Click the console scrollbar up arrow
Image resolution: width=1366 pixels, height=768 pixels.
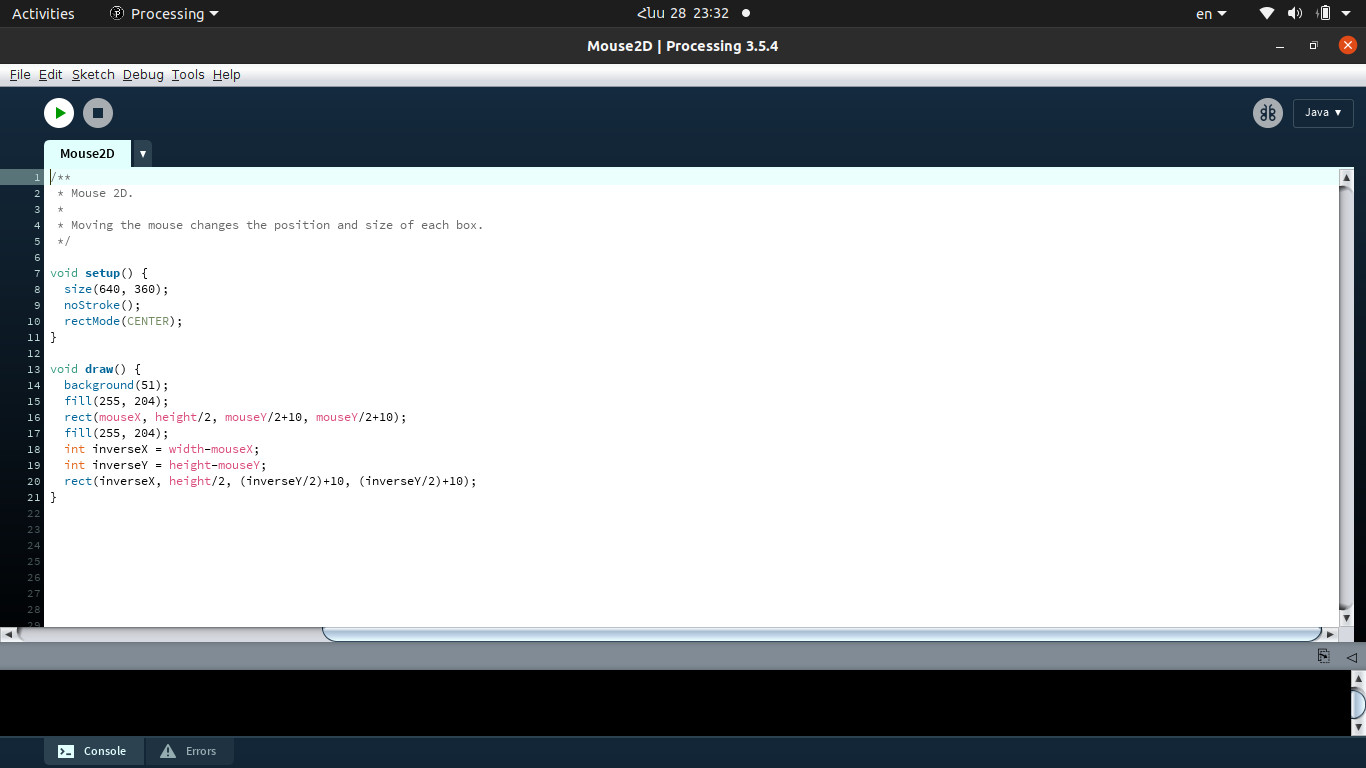pyautogui.click(x=1358, y=679)
